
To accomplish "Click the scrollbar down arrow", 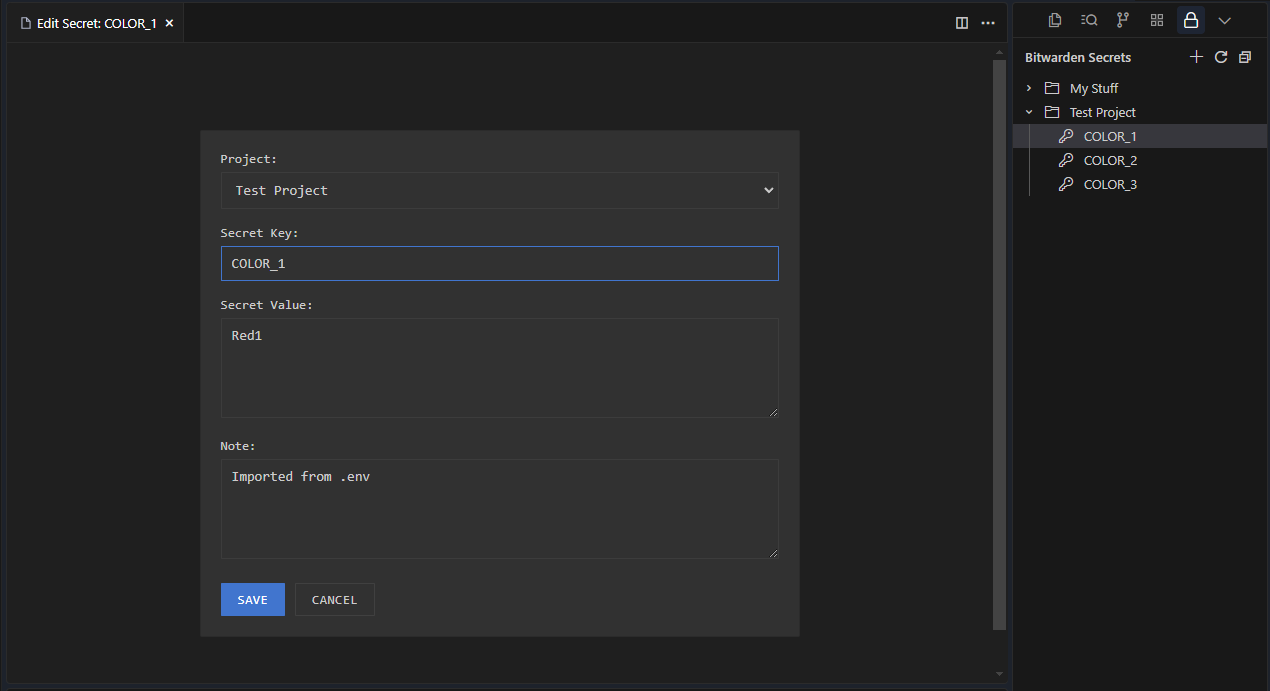I will pos(999,674).
